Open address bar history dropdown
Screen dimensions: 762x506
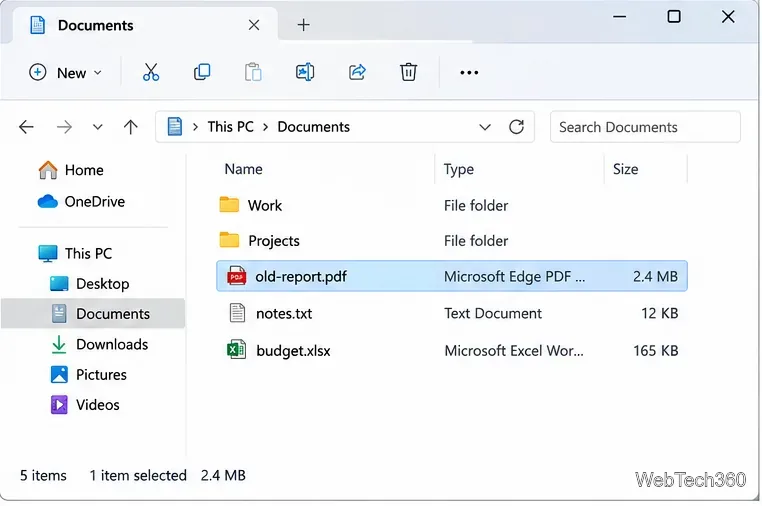(485, 127)
